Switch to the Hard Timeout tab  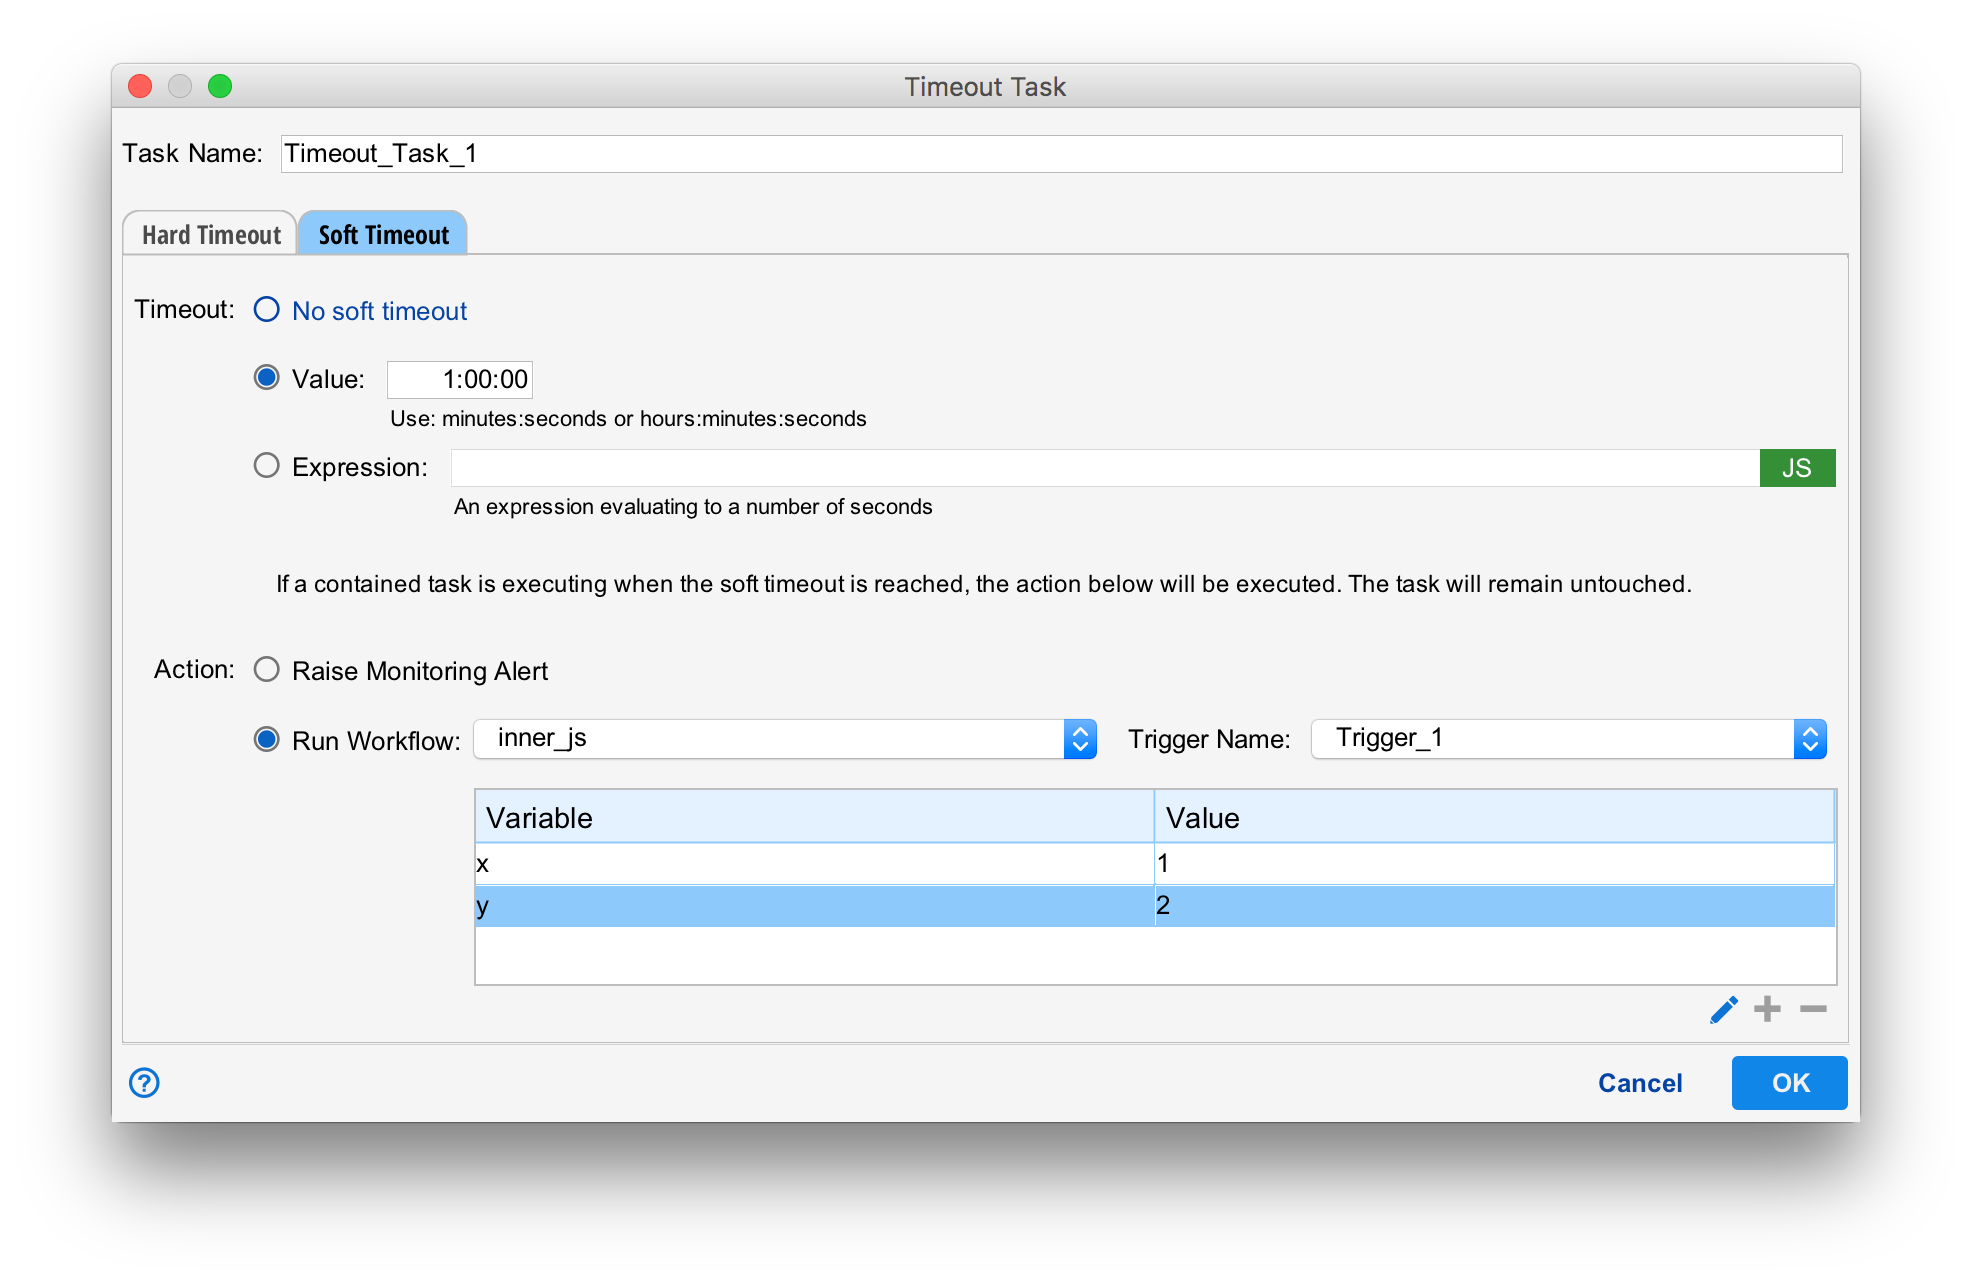click(x=211, y=235)
